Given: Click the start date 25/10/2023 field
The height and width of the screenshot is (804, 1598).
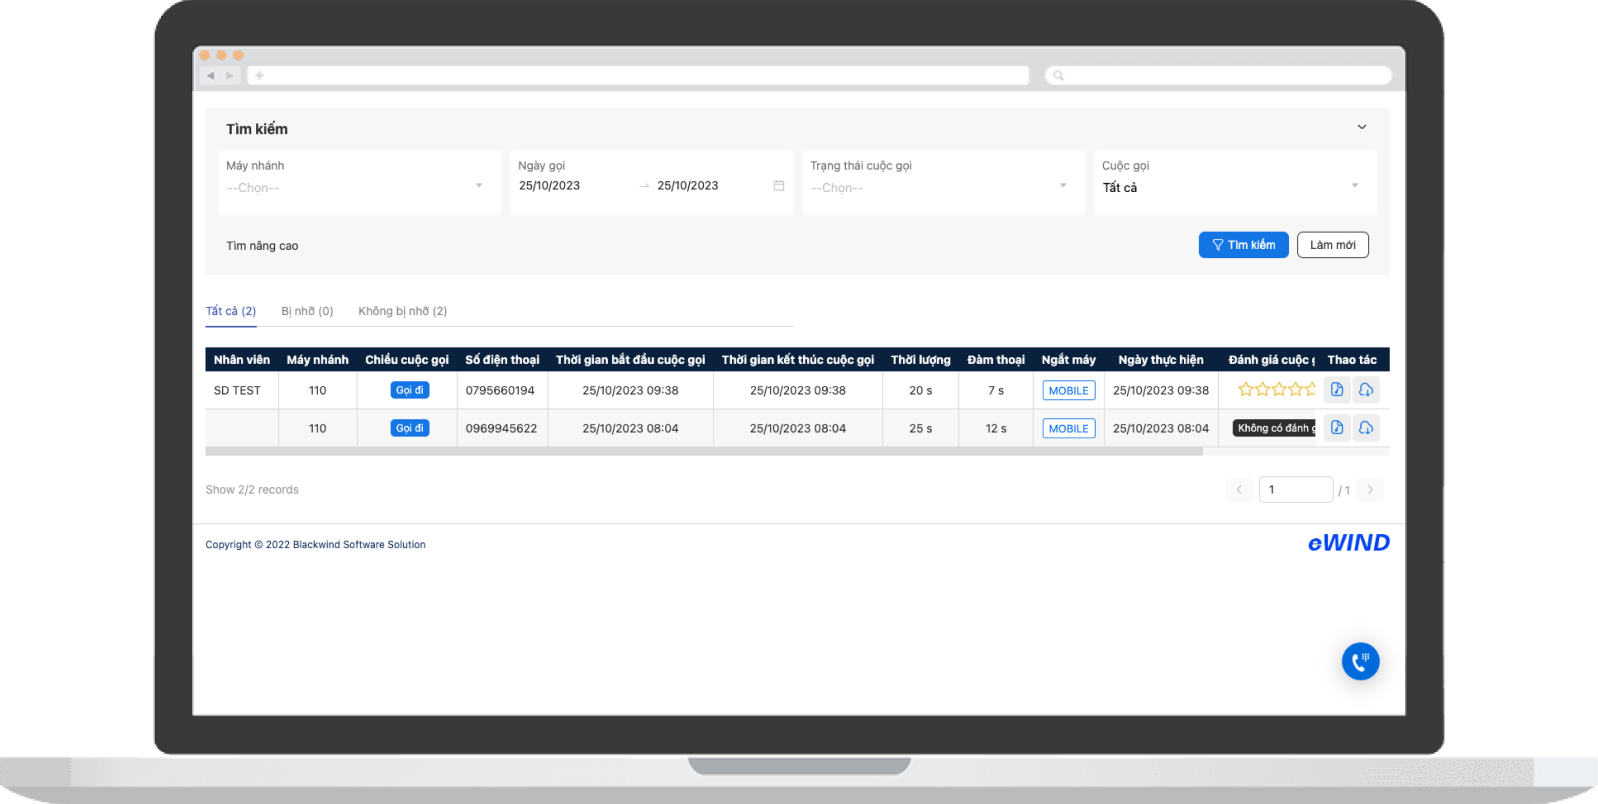Looking at the screenshot, I should (x=549, y=186).
